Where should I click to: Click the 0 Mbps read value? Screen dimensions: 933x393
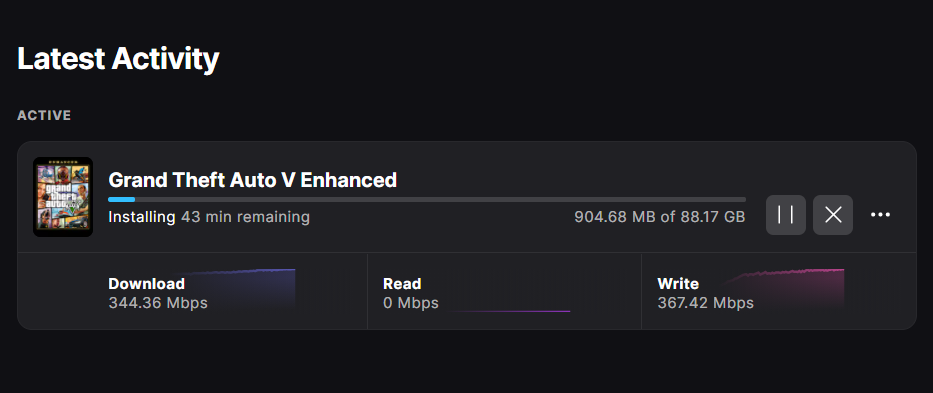point(411,303)
